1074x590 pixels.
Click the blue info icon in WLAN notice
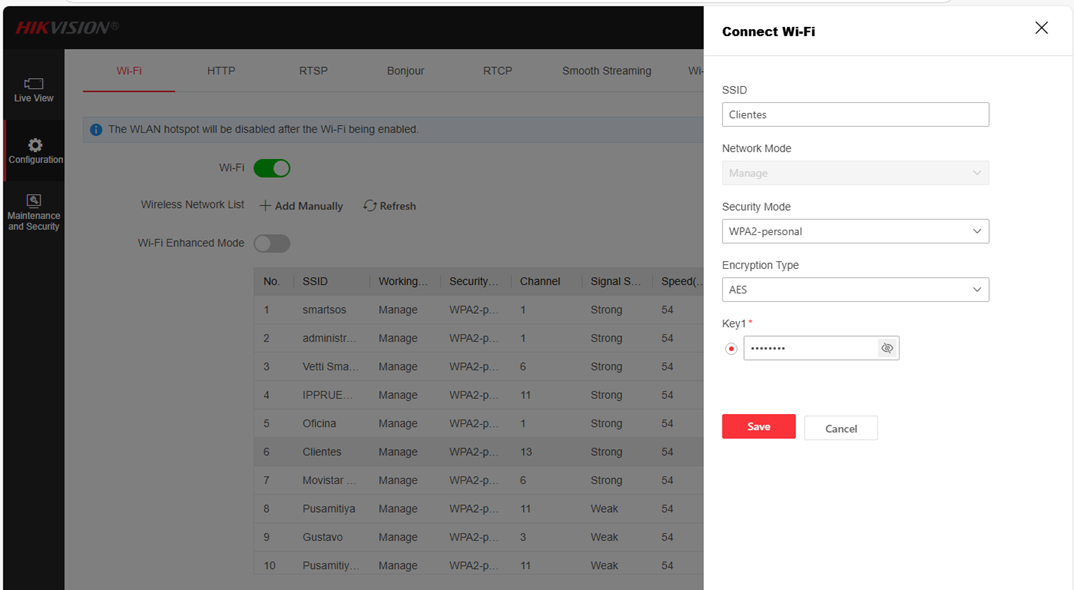point(96,130)
